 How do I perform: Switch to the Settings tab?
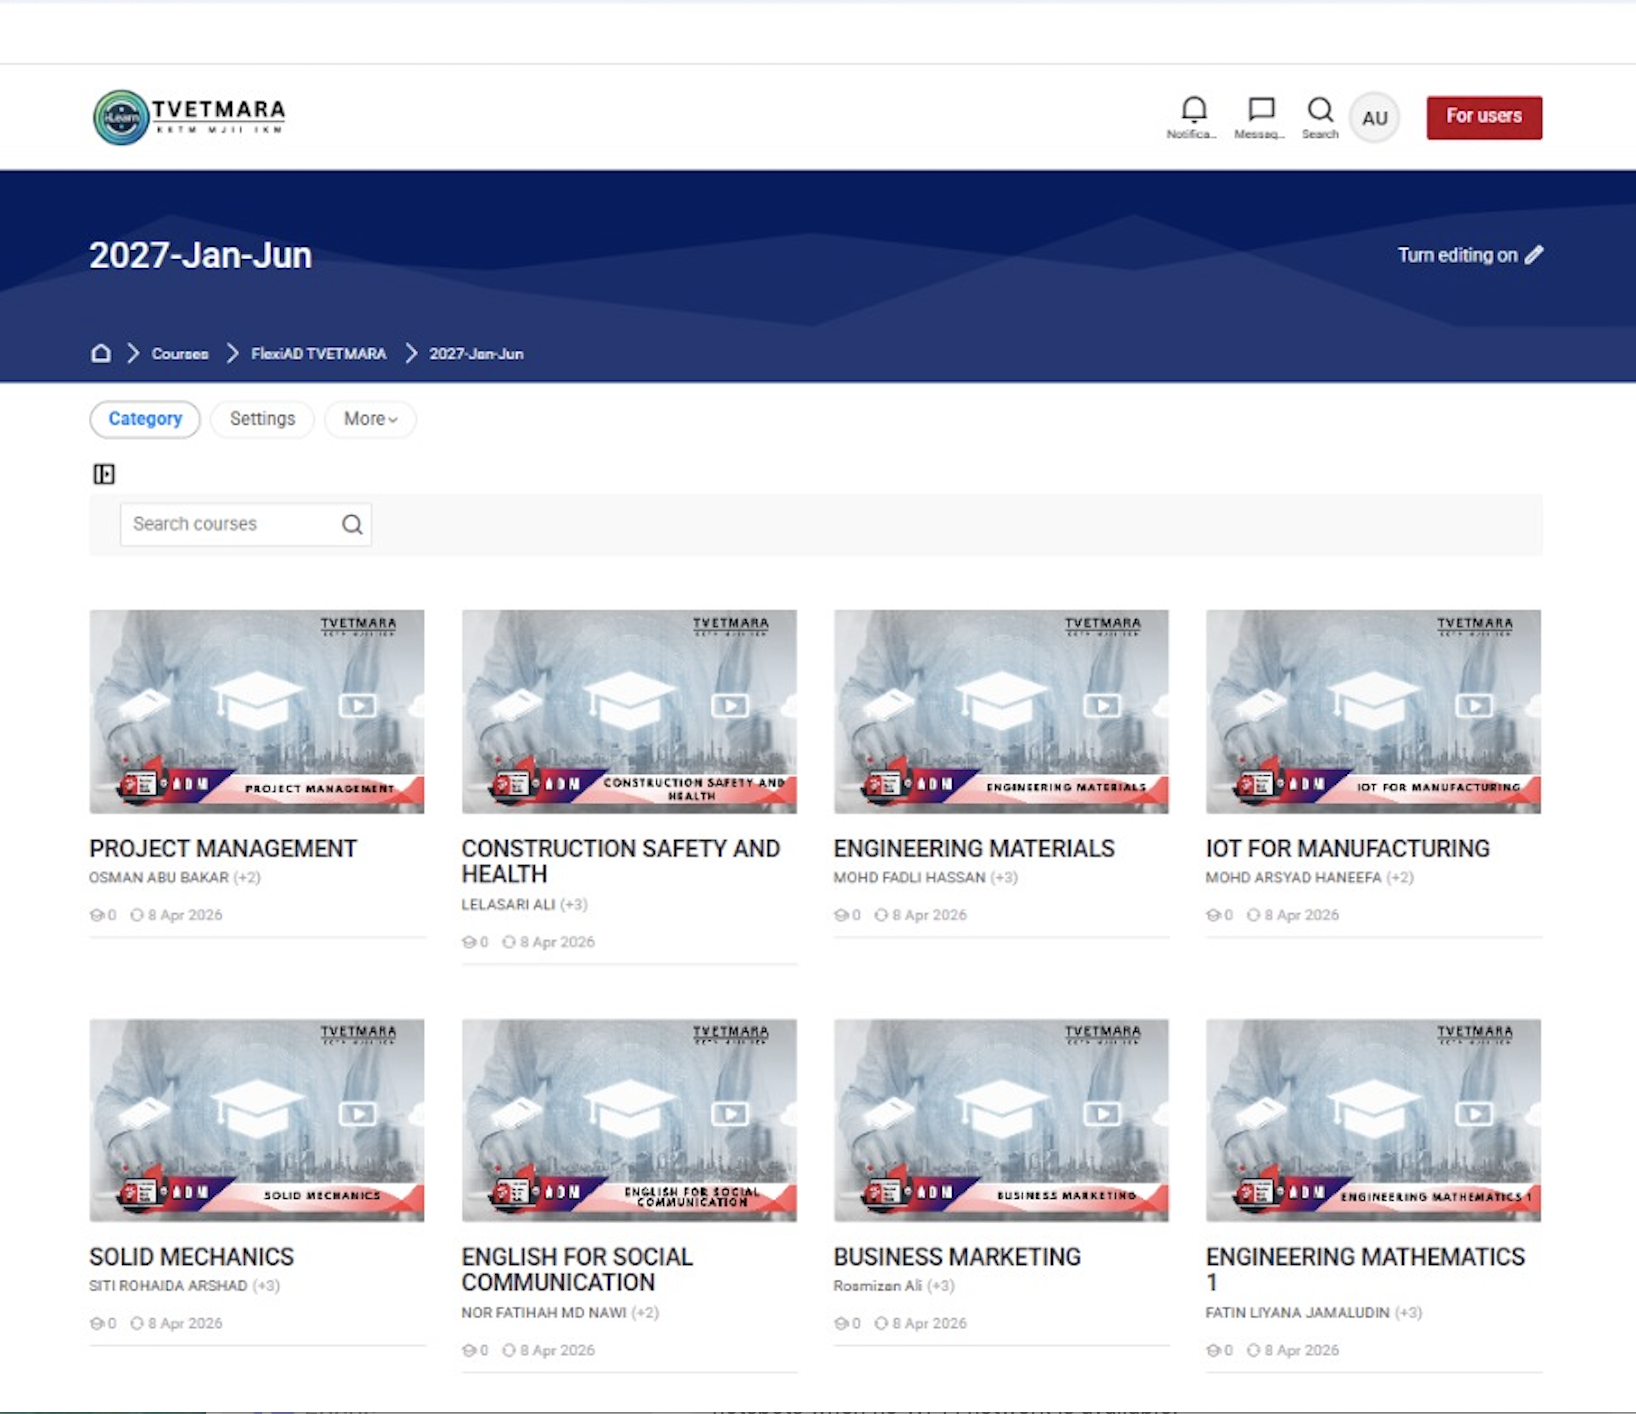pos(262,419)
